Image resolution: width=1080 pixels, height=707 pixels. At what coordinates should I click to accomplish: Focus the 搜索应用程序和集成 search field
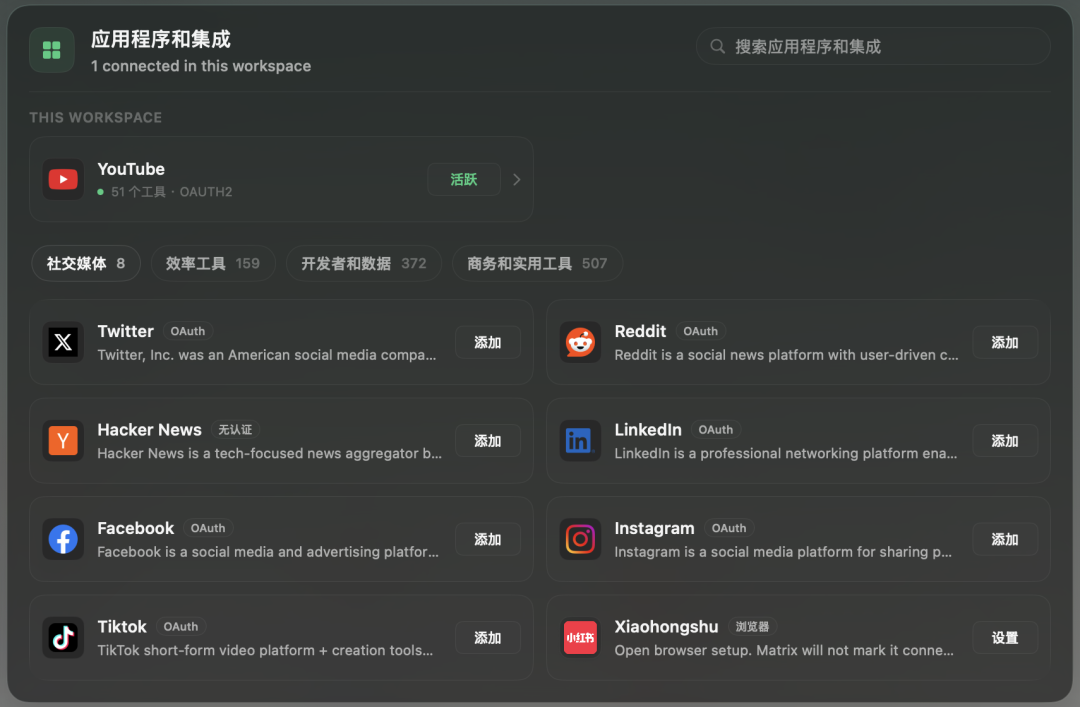coord(873,46)
